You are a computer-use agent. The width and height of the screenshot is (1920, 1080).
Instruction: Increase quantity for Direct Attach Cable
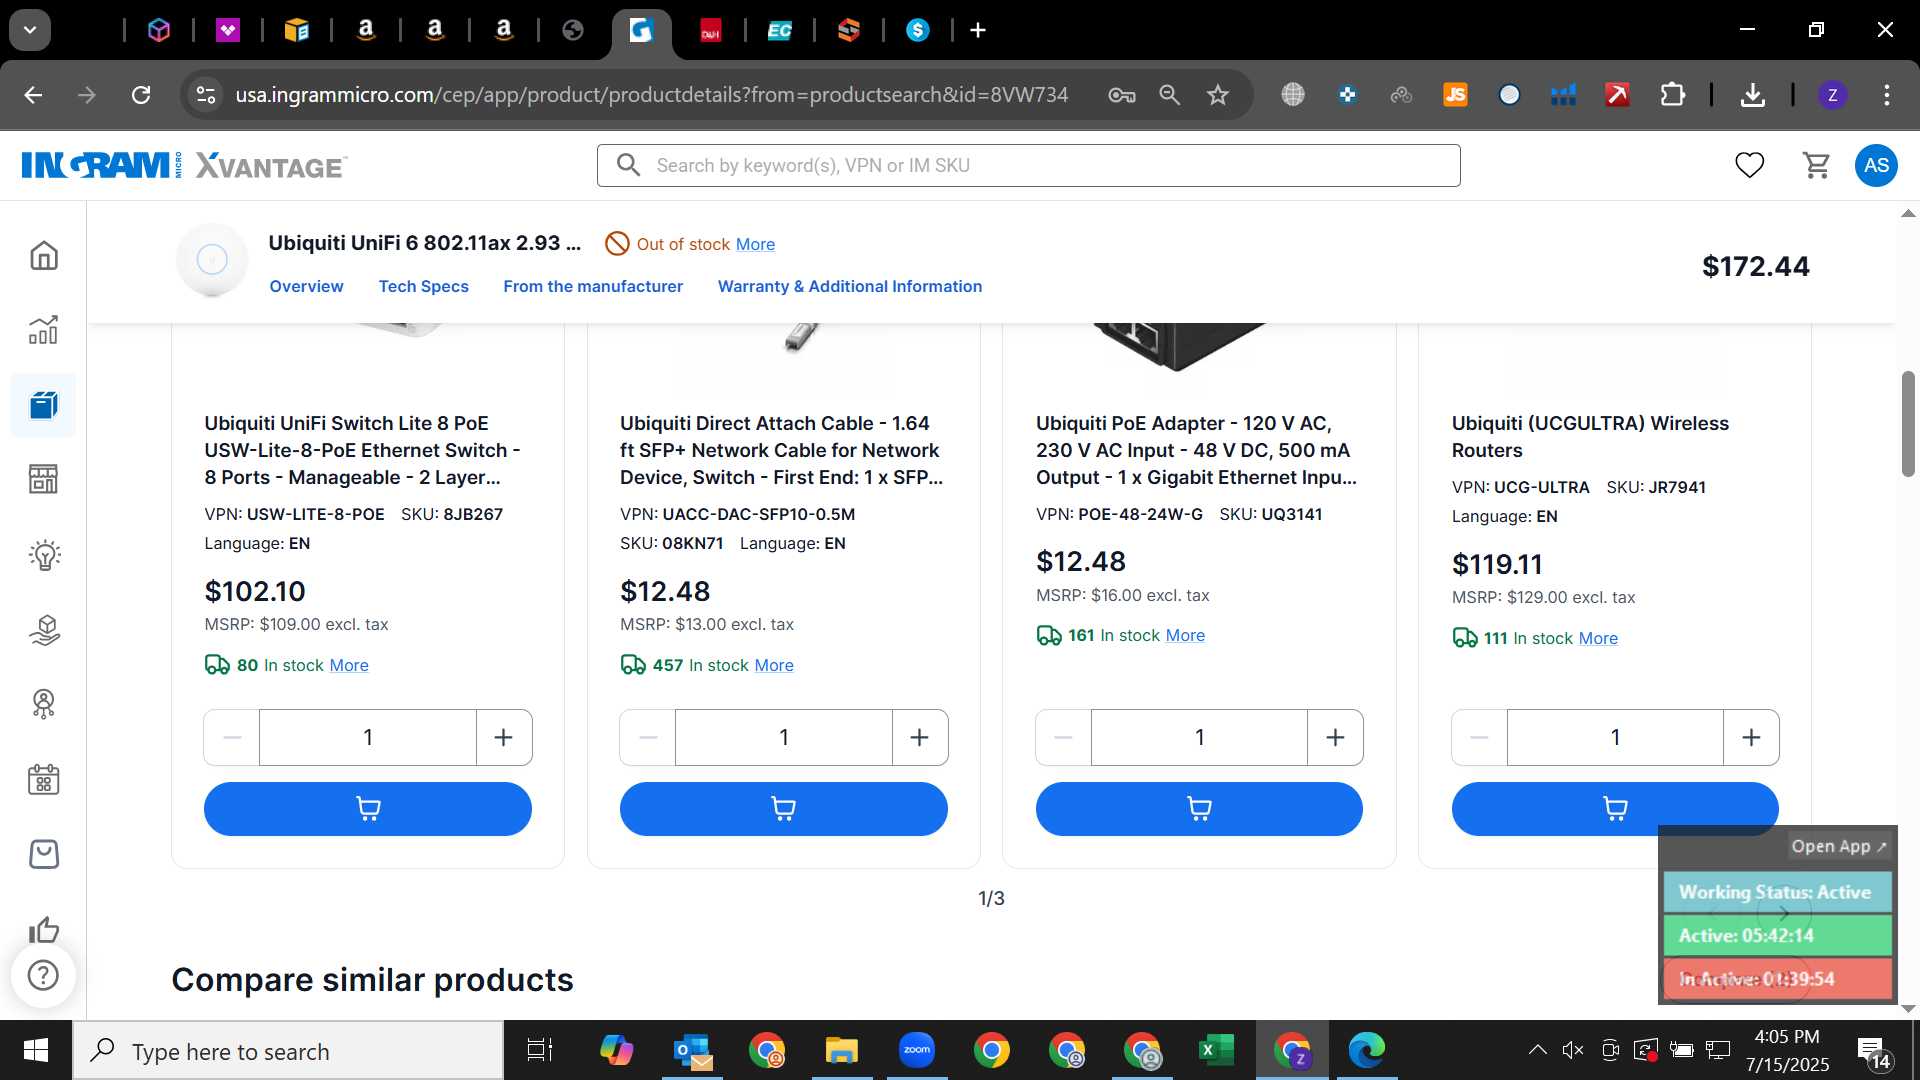[x=919, y=738]
